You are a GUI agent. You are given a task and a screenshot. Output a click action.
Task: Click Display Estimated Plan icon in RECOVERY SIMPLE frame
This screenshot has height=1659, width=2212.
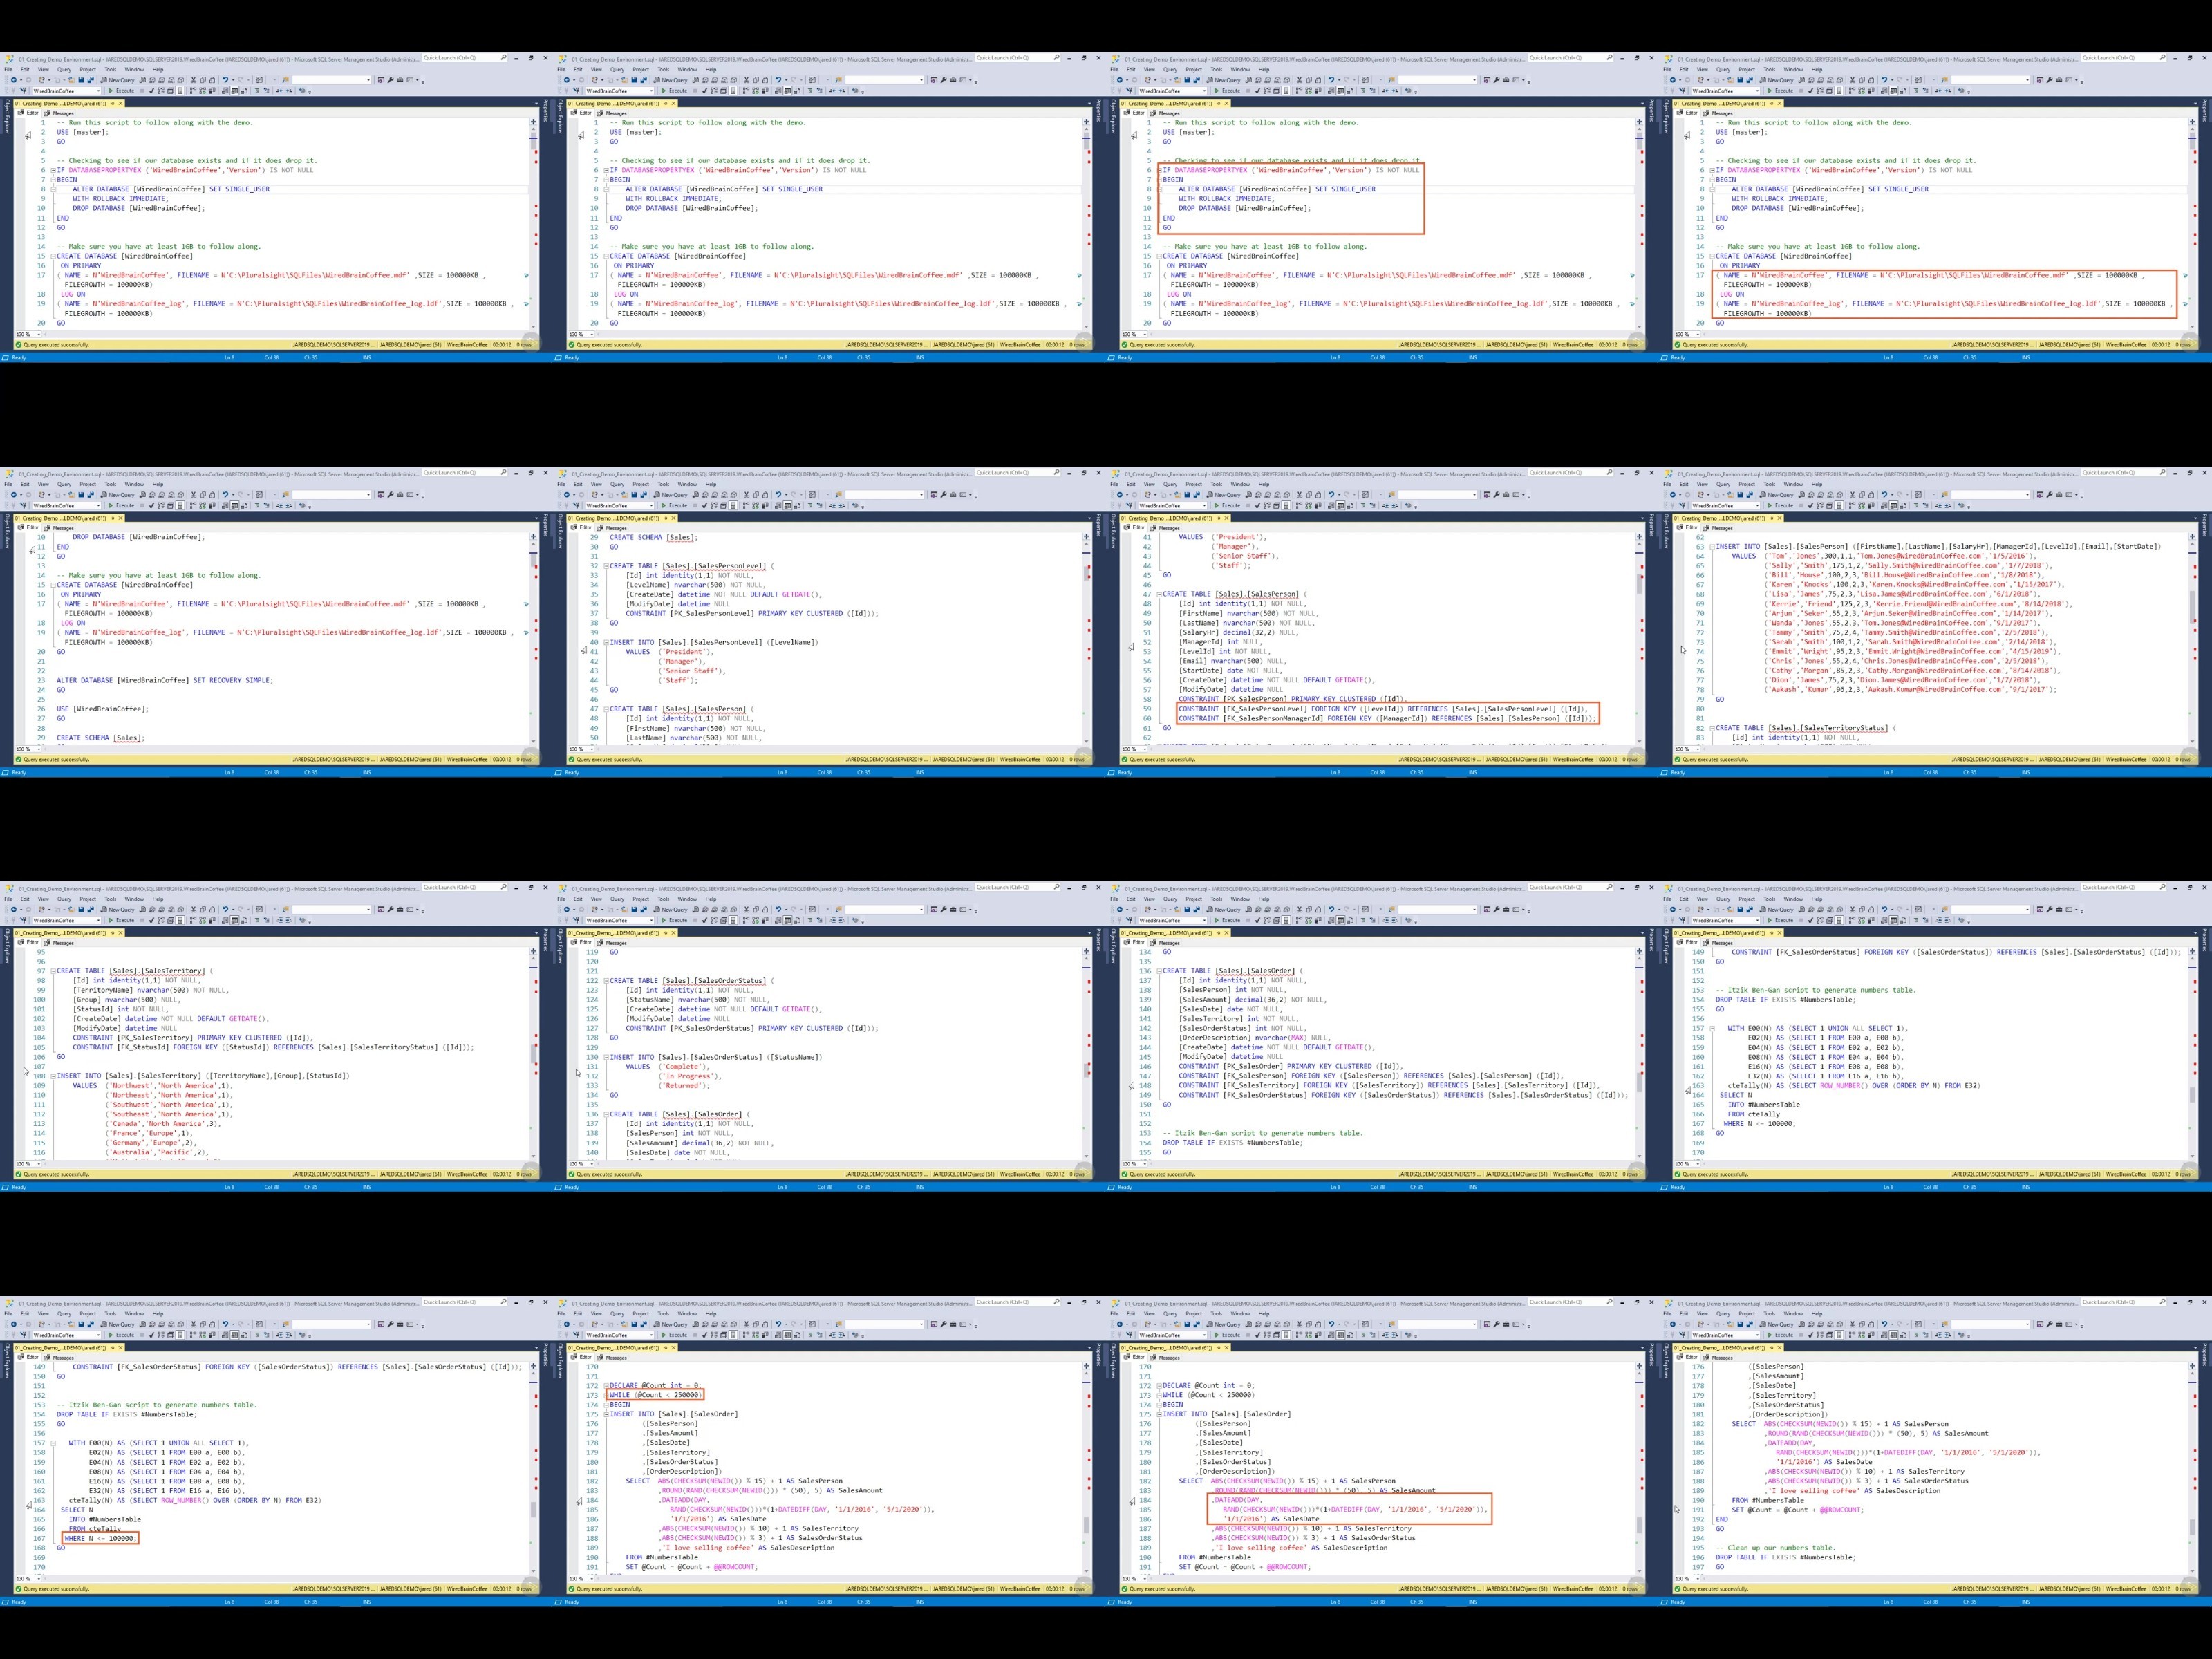[161, 506]
